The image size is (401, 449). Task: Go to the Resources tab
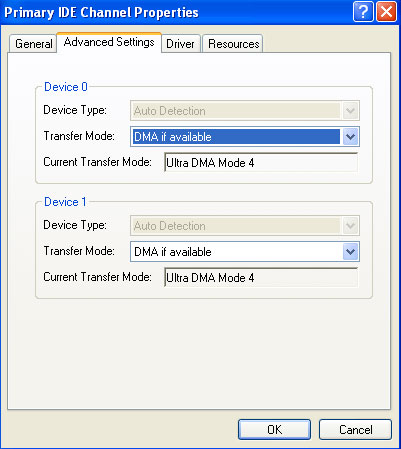tap(233, 44)
